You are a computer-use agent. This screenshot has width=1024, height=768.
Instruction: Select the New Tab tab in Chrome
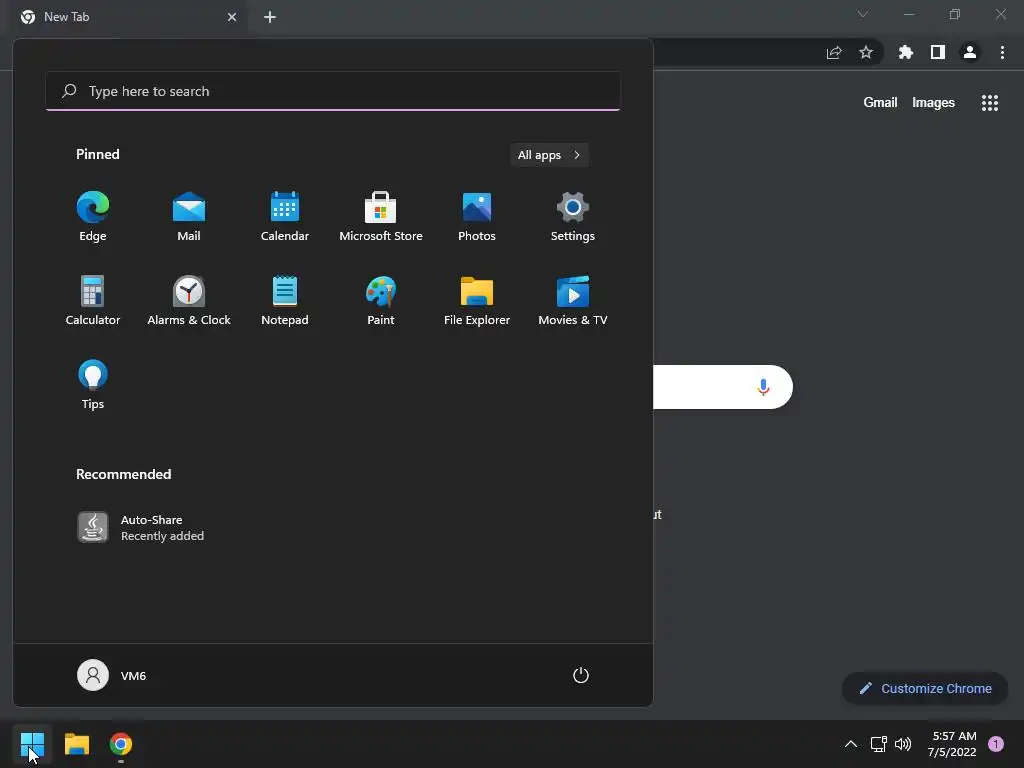click(128, 17)
